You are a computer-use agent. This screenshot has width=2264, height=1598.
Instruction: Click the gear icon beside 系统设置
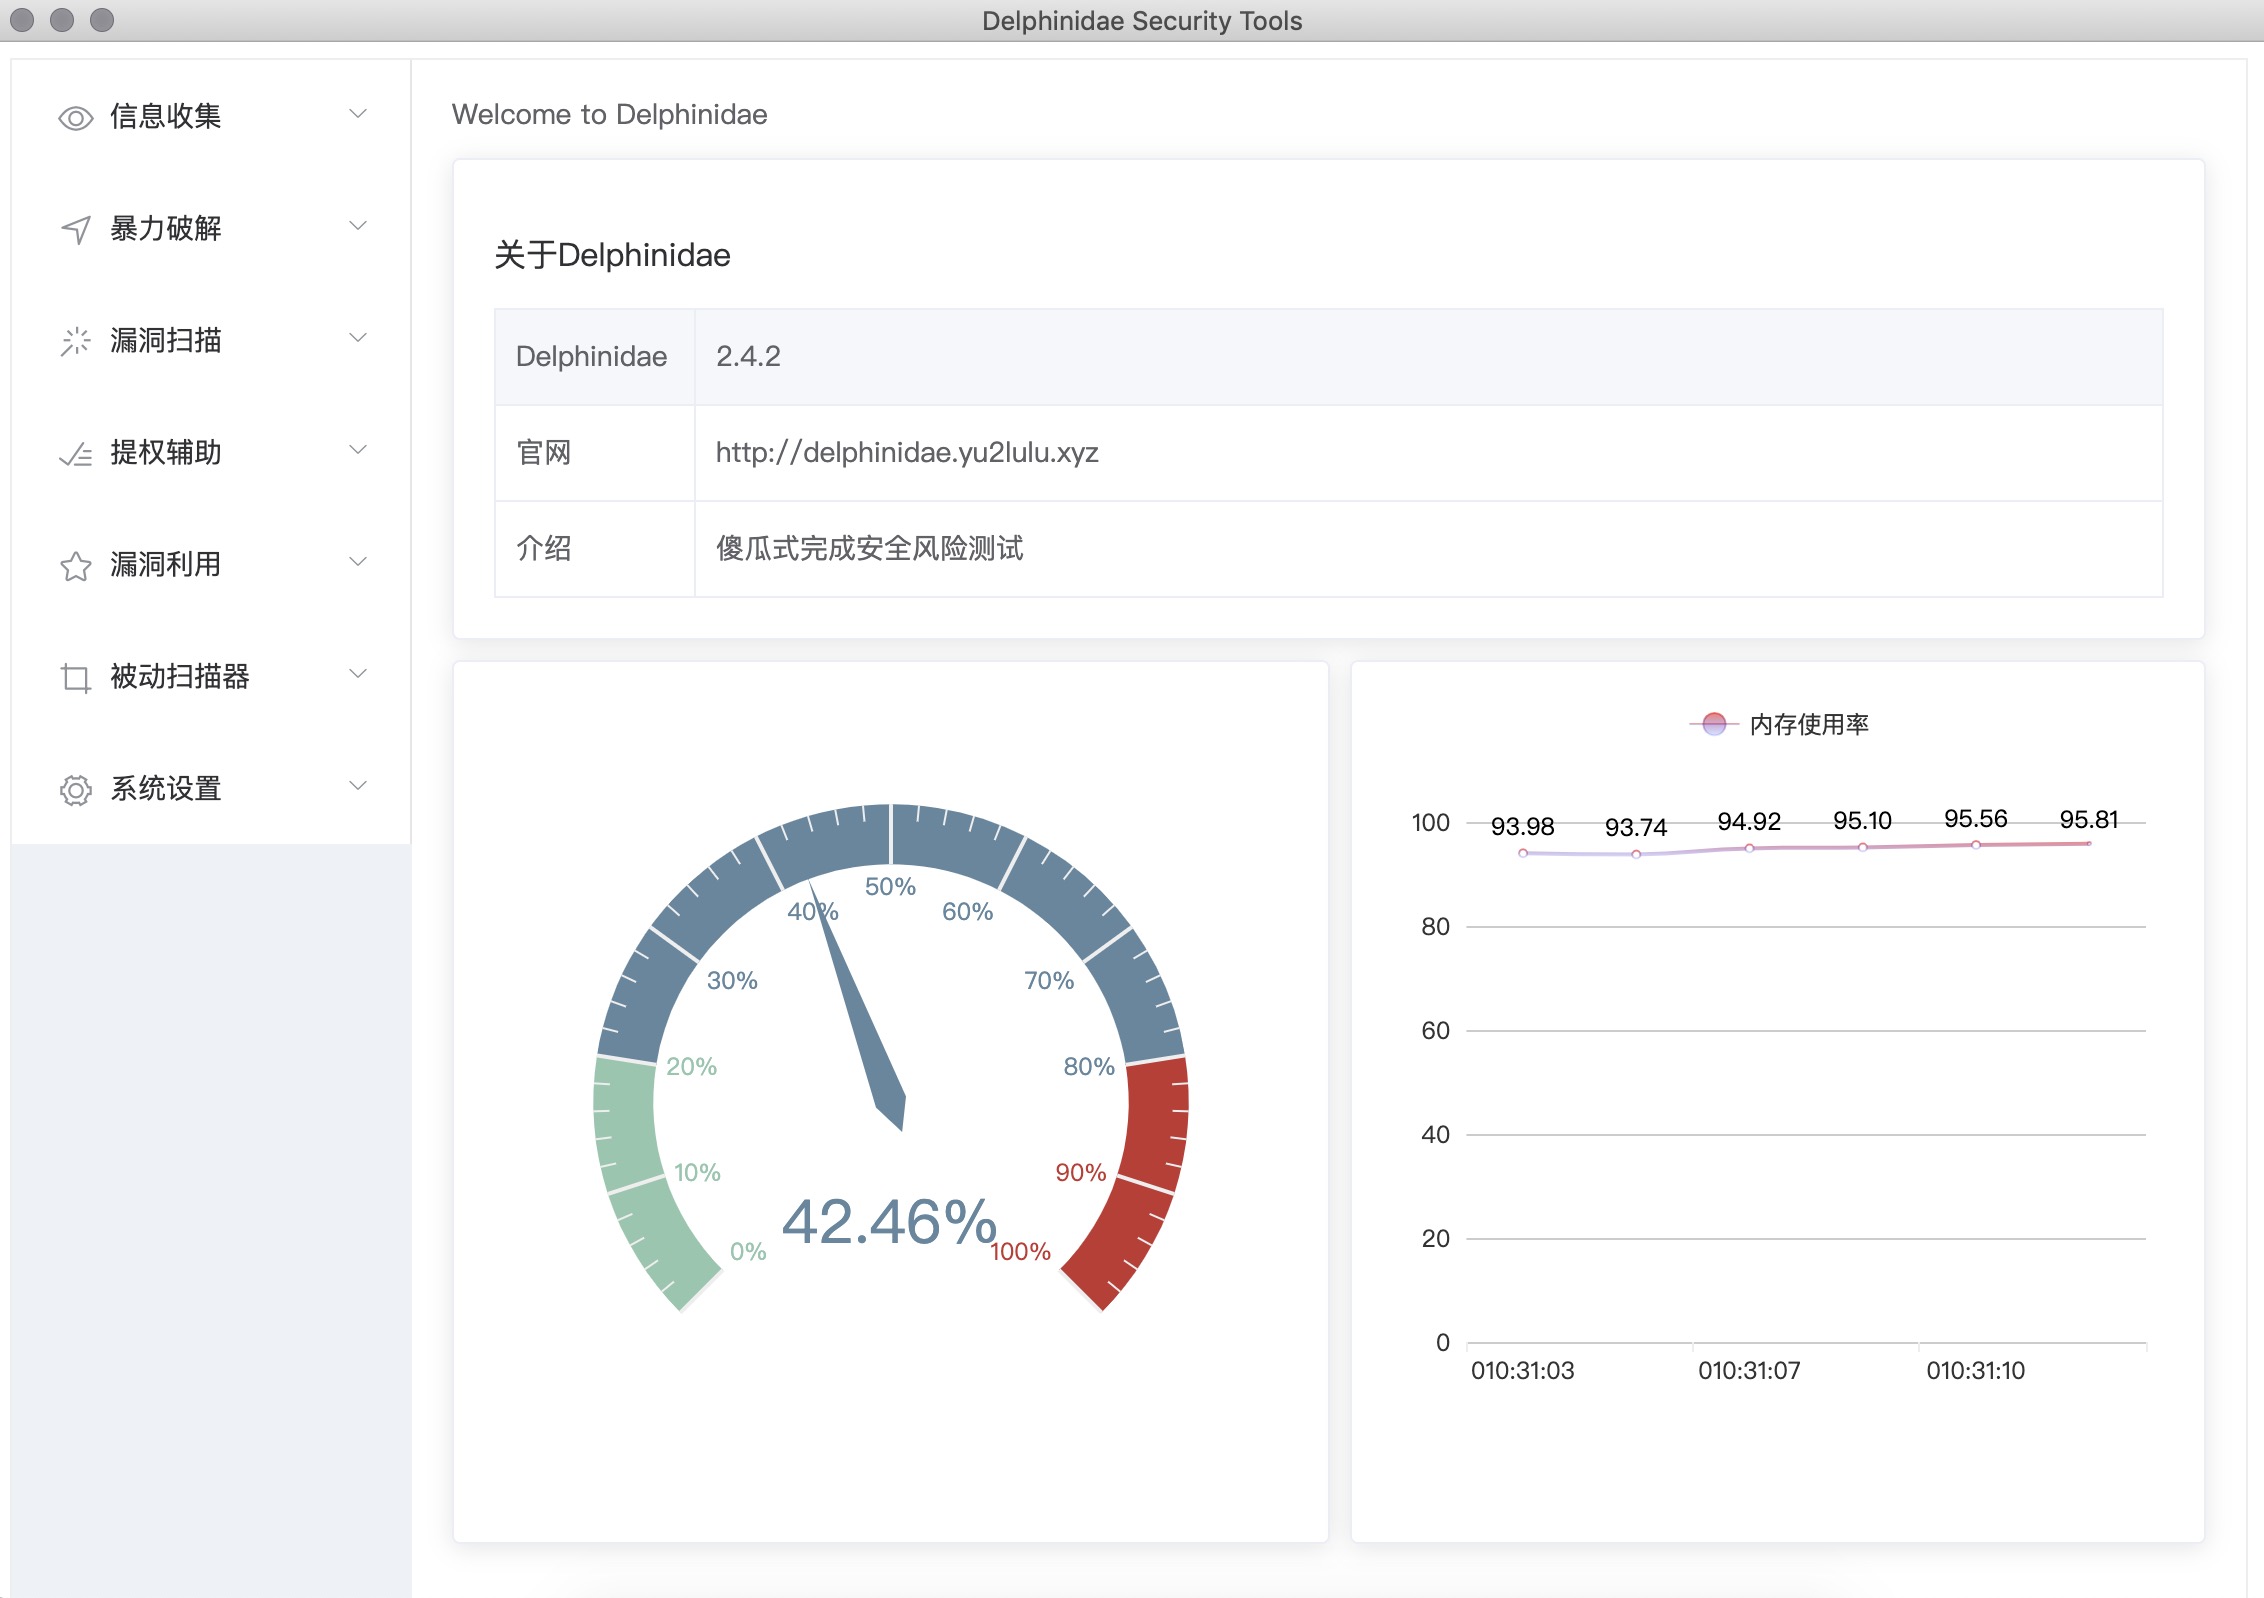pos(76,790)
